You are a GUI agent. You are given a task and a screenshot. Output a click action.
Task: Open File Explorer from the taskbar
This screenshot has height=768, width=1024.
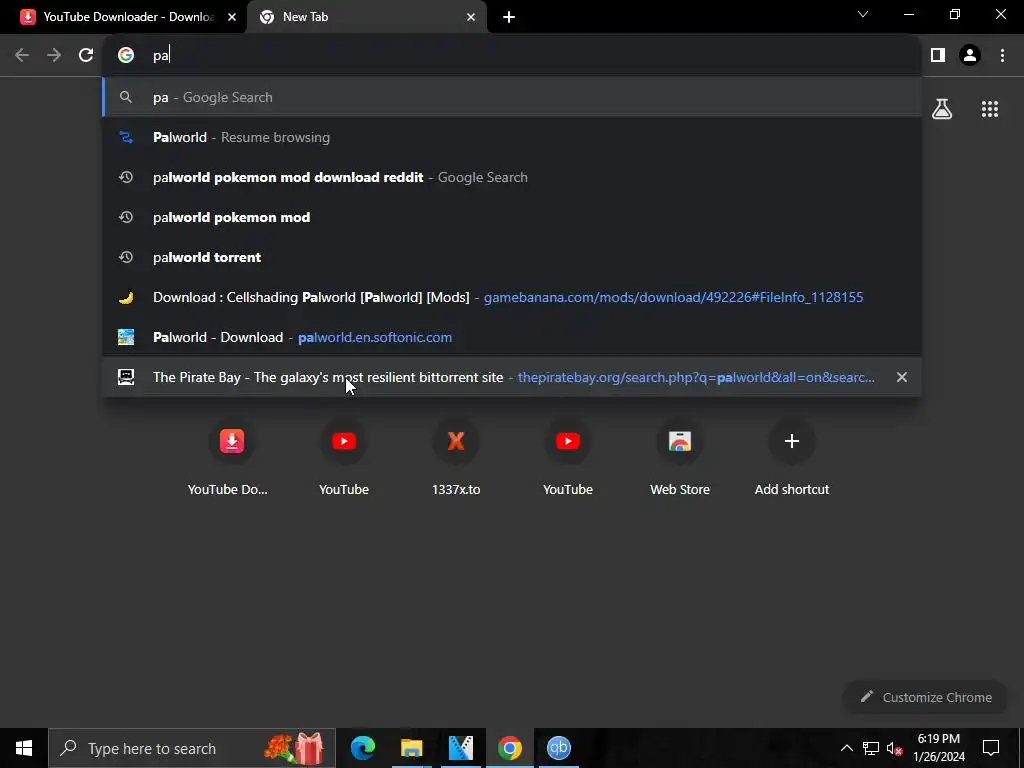pyautogui.click(x=411, y=748)
